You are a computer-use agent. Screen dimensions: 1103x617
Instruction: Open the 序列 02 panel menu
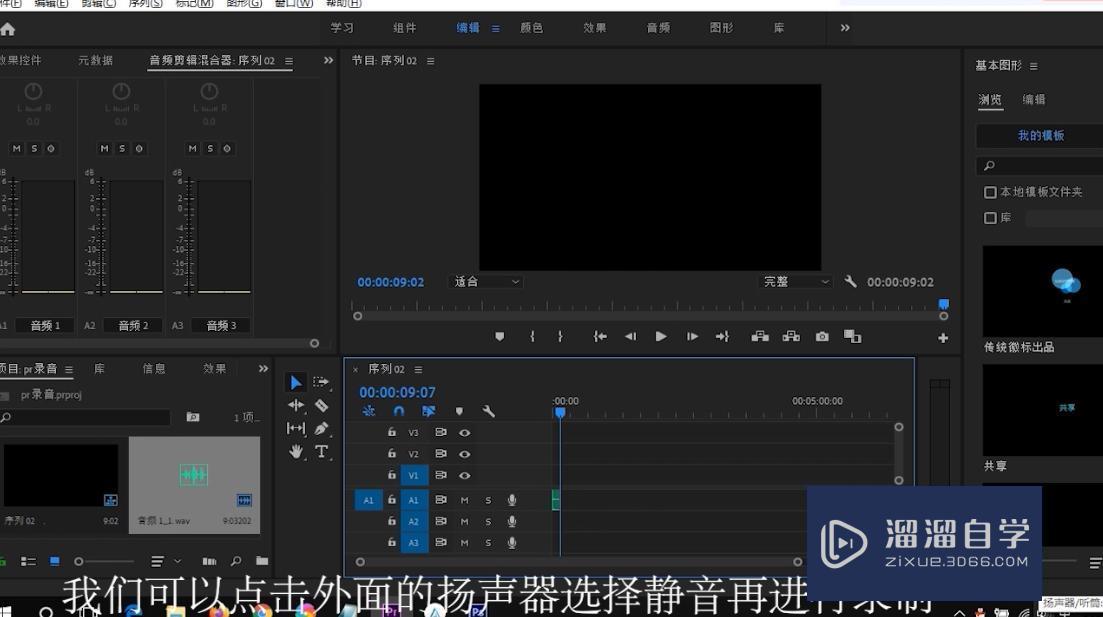point(417,369)
